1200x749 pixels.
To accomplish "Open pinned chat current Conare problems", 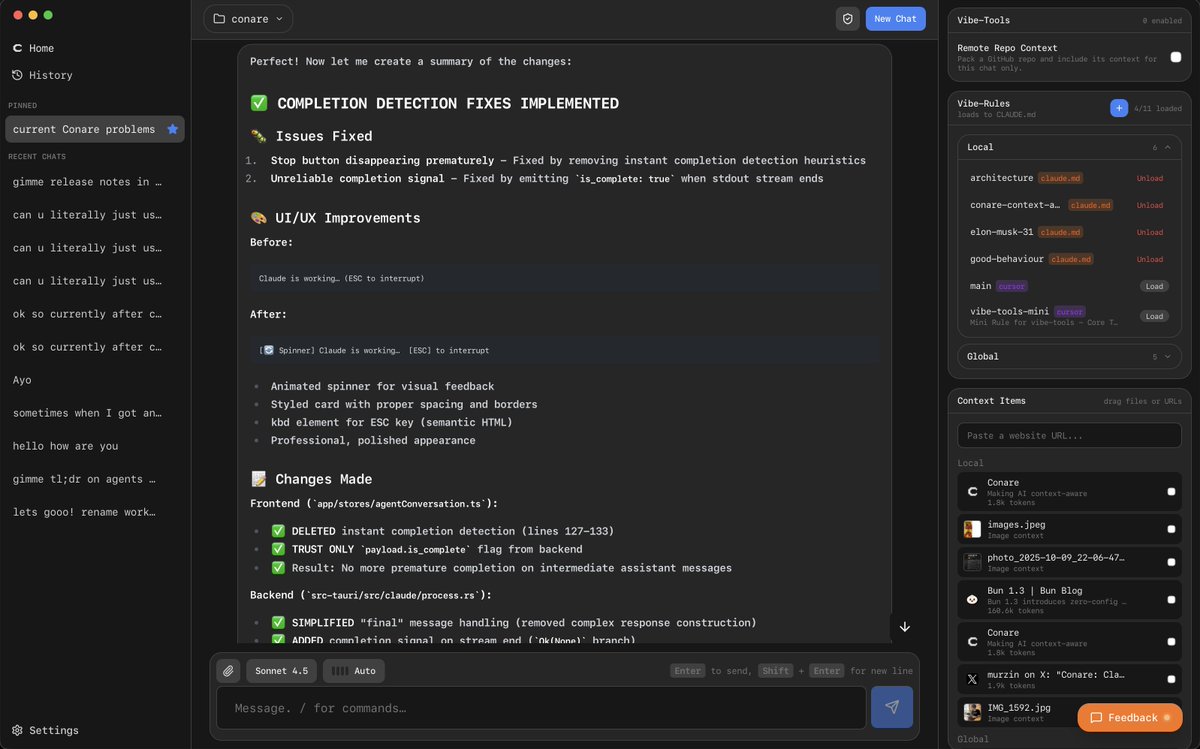I will (94, 129).
